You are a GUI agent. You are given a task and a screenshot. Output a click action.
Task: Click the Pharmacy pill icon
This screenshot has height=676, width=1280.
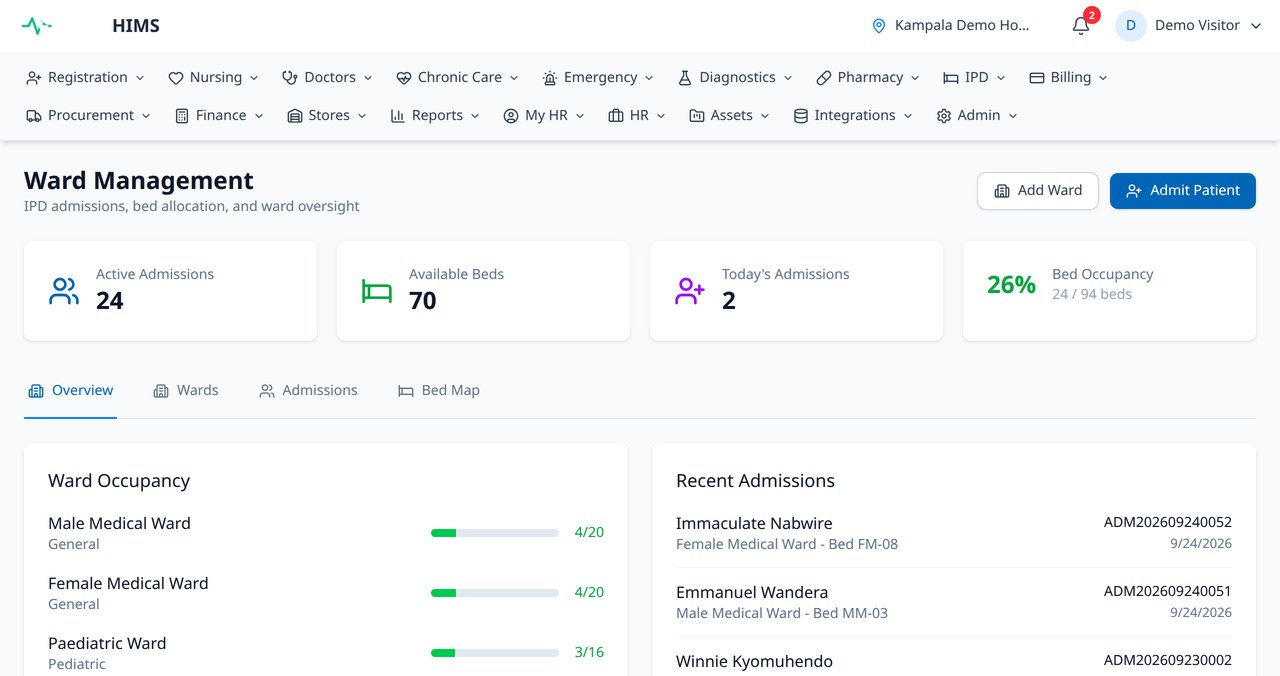(824, 78)
